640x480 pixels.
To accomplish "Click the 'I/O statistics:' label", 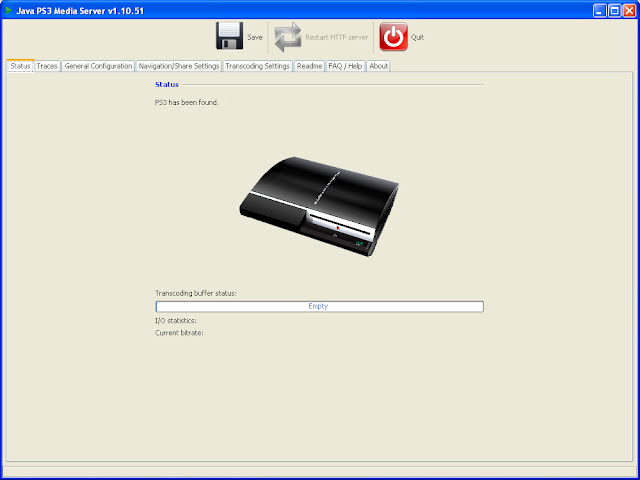I will point(176,321).
